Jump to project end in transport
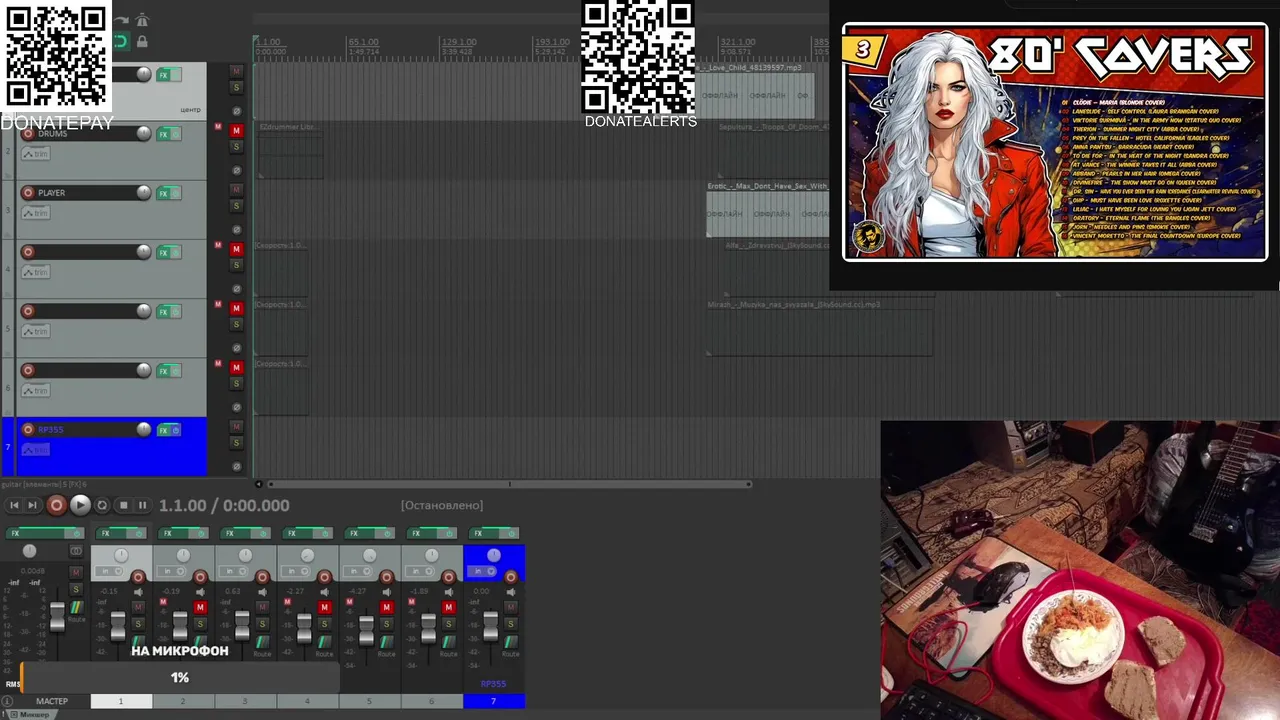This screenshot has height=720, width=1280. 32,506
